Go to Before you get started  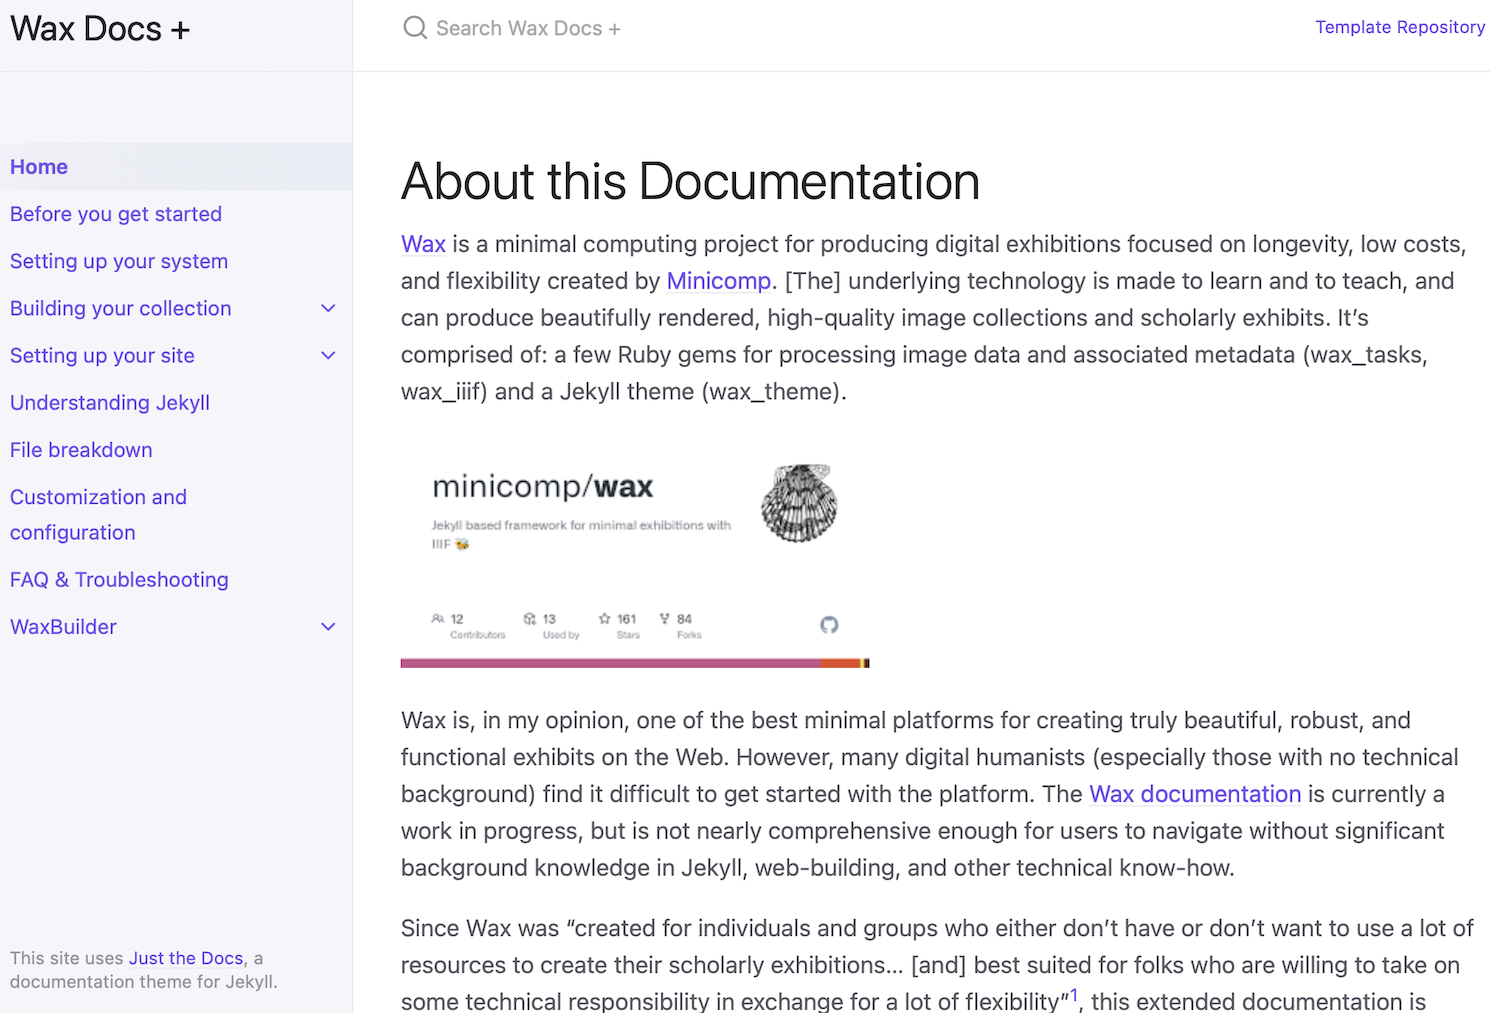click(x=116, y=214)
